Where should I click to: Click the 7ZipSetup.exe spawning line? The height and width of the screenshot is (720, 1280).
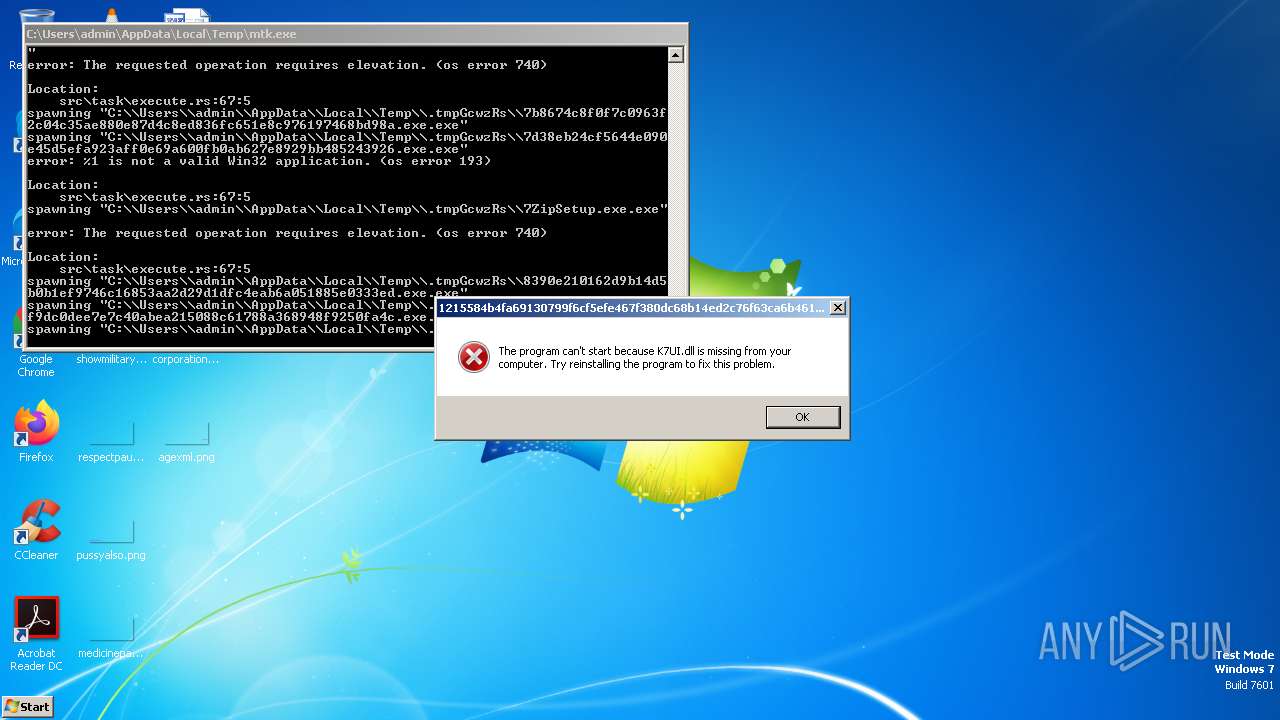click(x=347, y=209)
